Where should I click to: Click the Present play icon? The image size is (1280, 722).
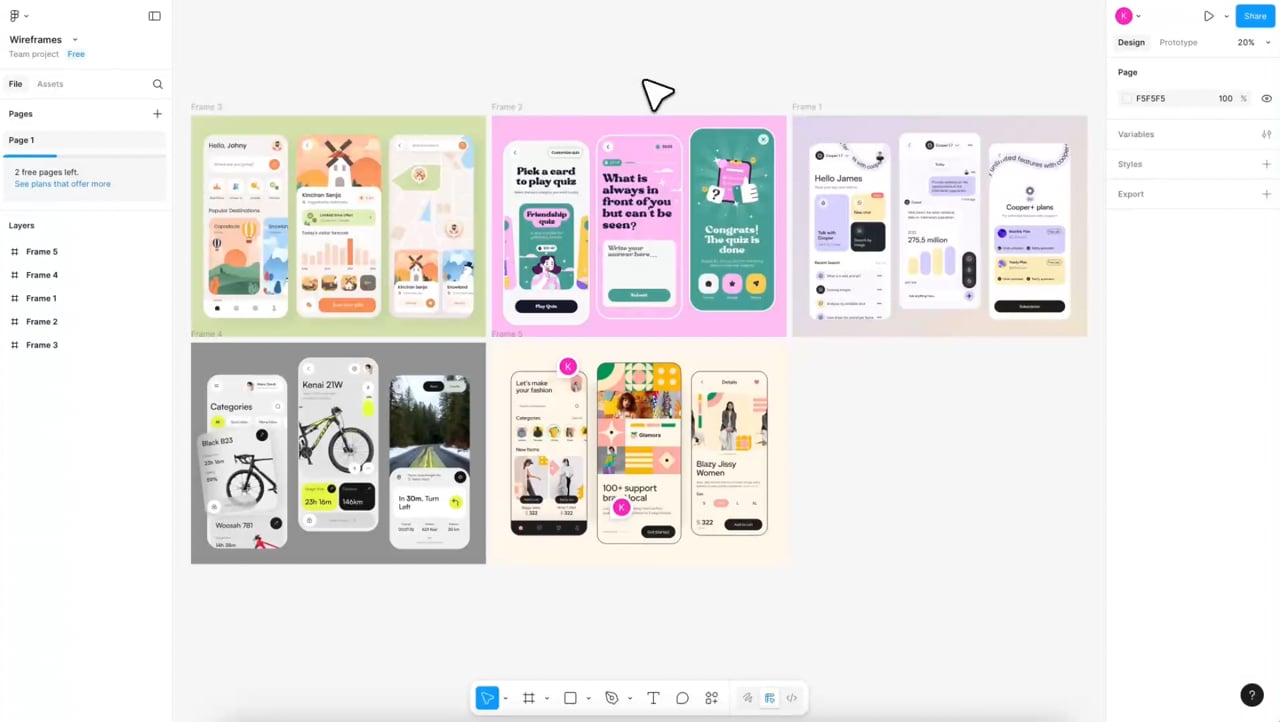[1209, 16]
